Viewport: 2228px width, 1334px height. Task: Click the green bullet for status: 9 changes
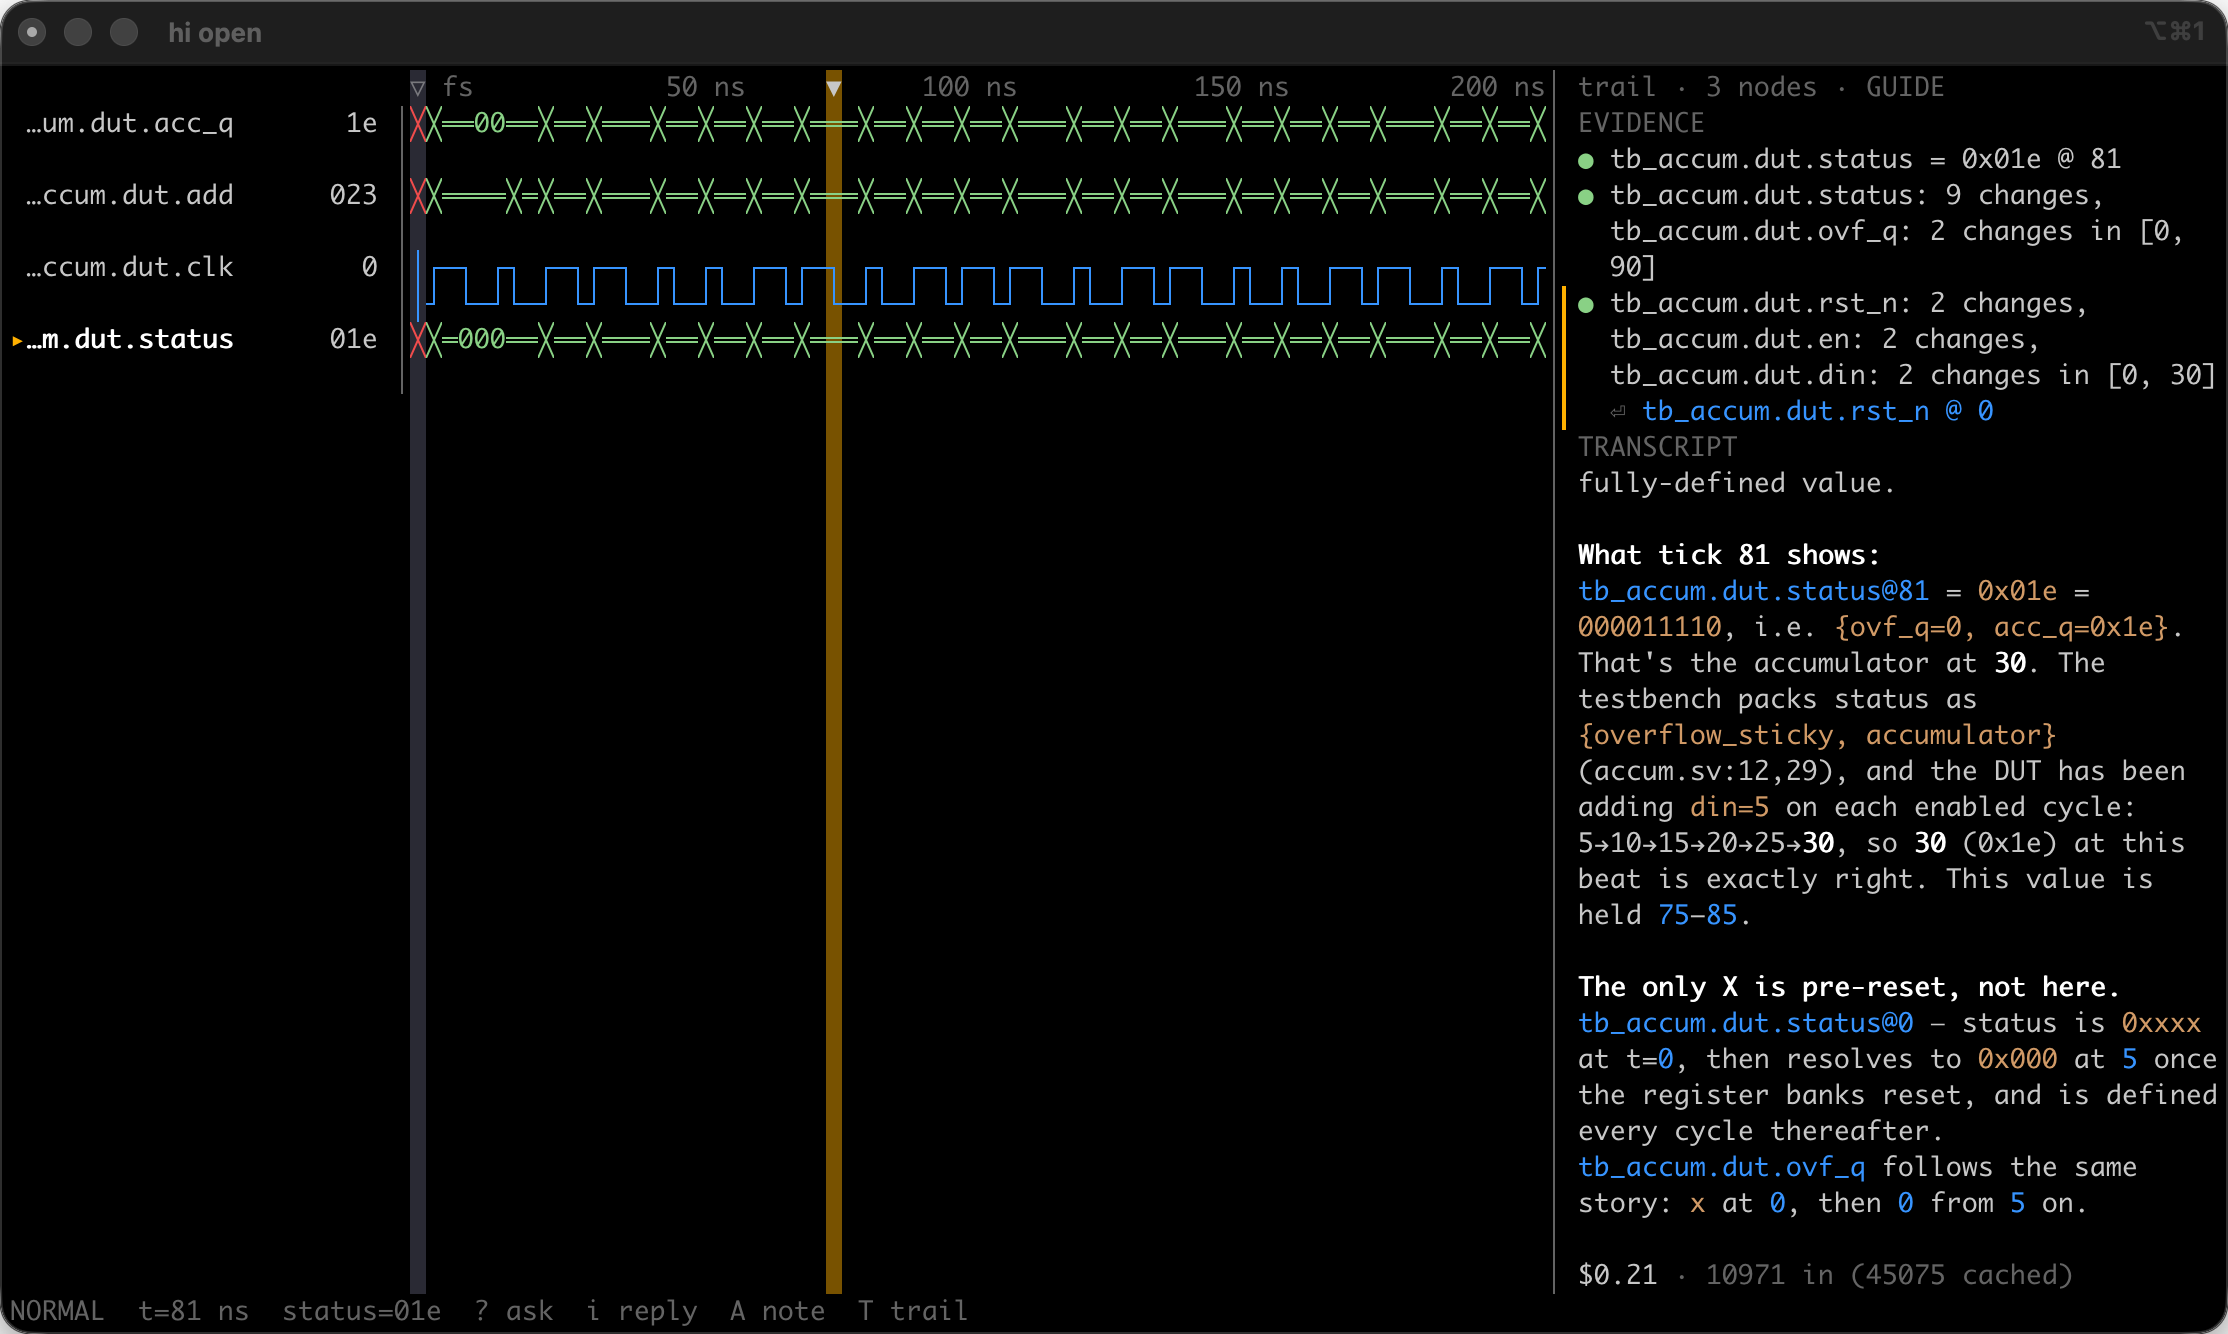(x=1585, y=196)
